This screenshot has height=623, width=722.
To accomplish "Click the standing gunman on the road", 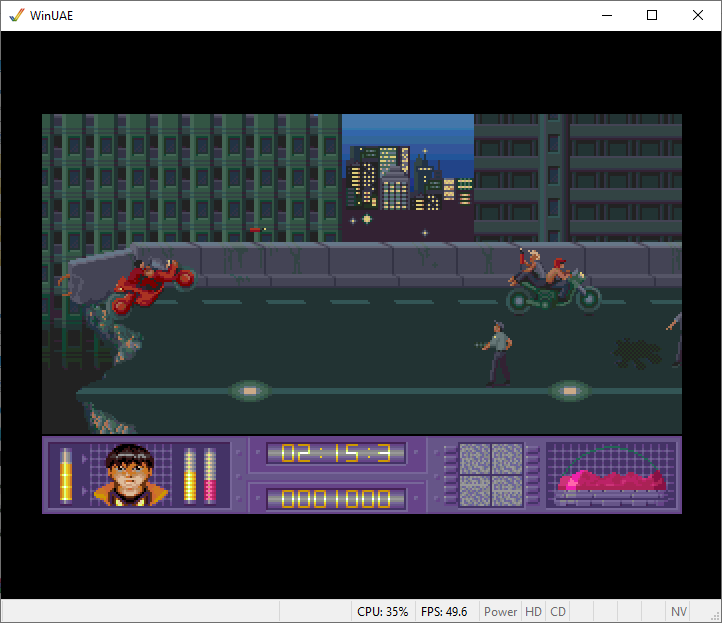I will 496,354.
